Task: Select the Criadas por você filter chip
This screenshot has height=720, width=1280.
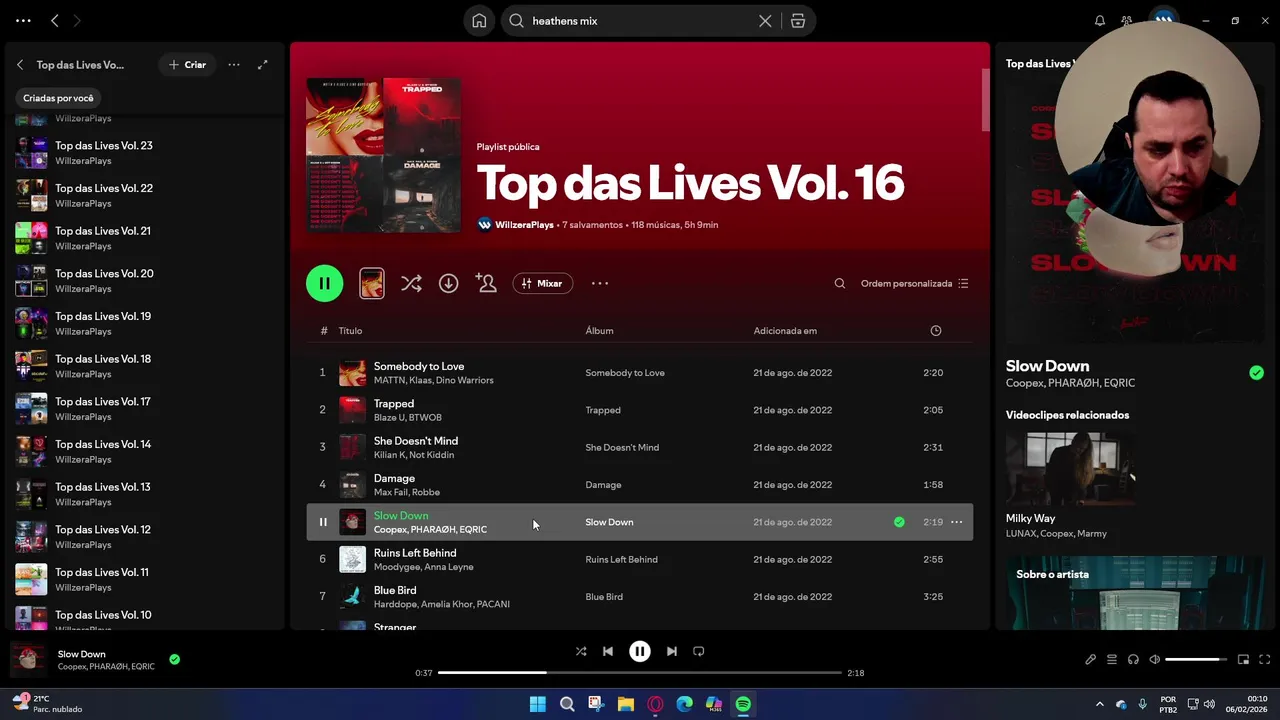Action: (x=58, y=98)
